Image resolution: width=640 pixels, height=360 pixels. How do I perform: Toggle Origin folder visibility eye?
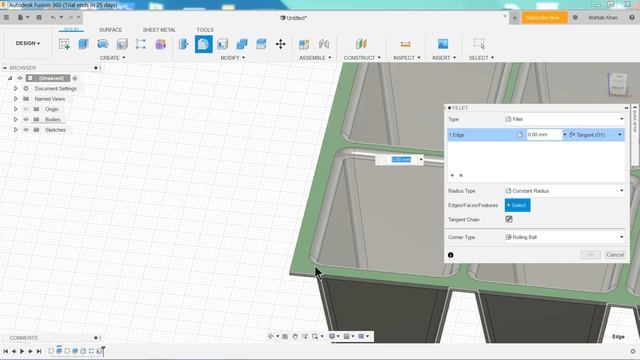[x=26, y=109]
